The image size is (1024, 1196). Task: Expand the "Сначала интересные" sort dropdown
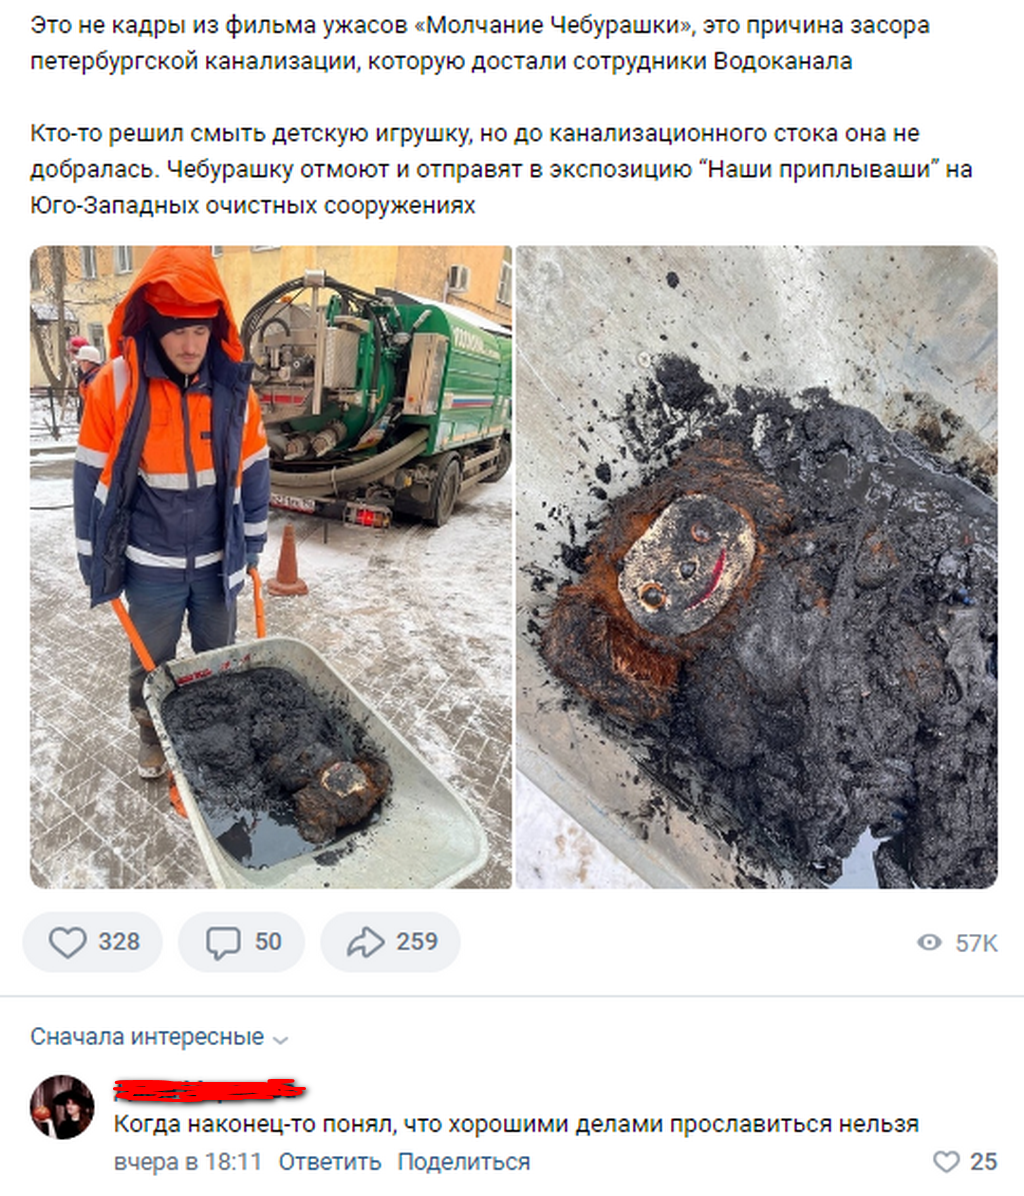tap(159, 1037)
